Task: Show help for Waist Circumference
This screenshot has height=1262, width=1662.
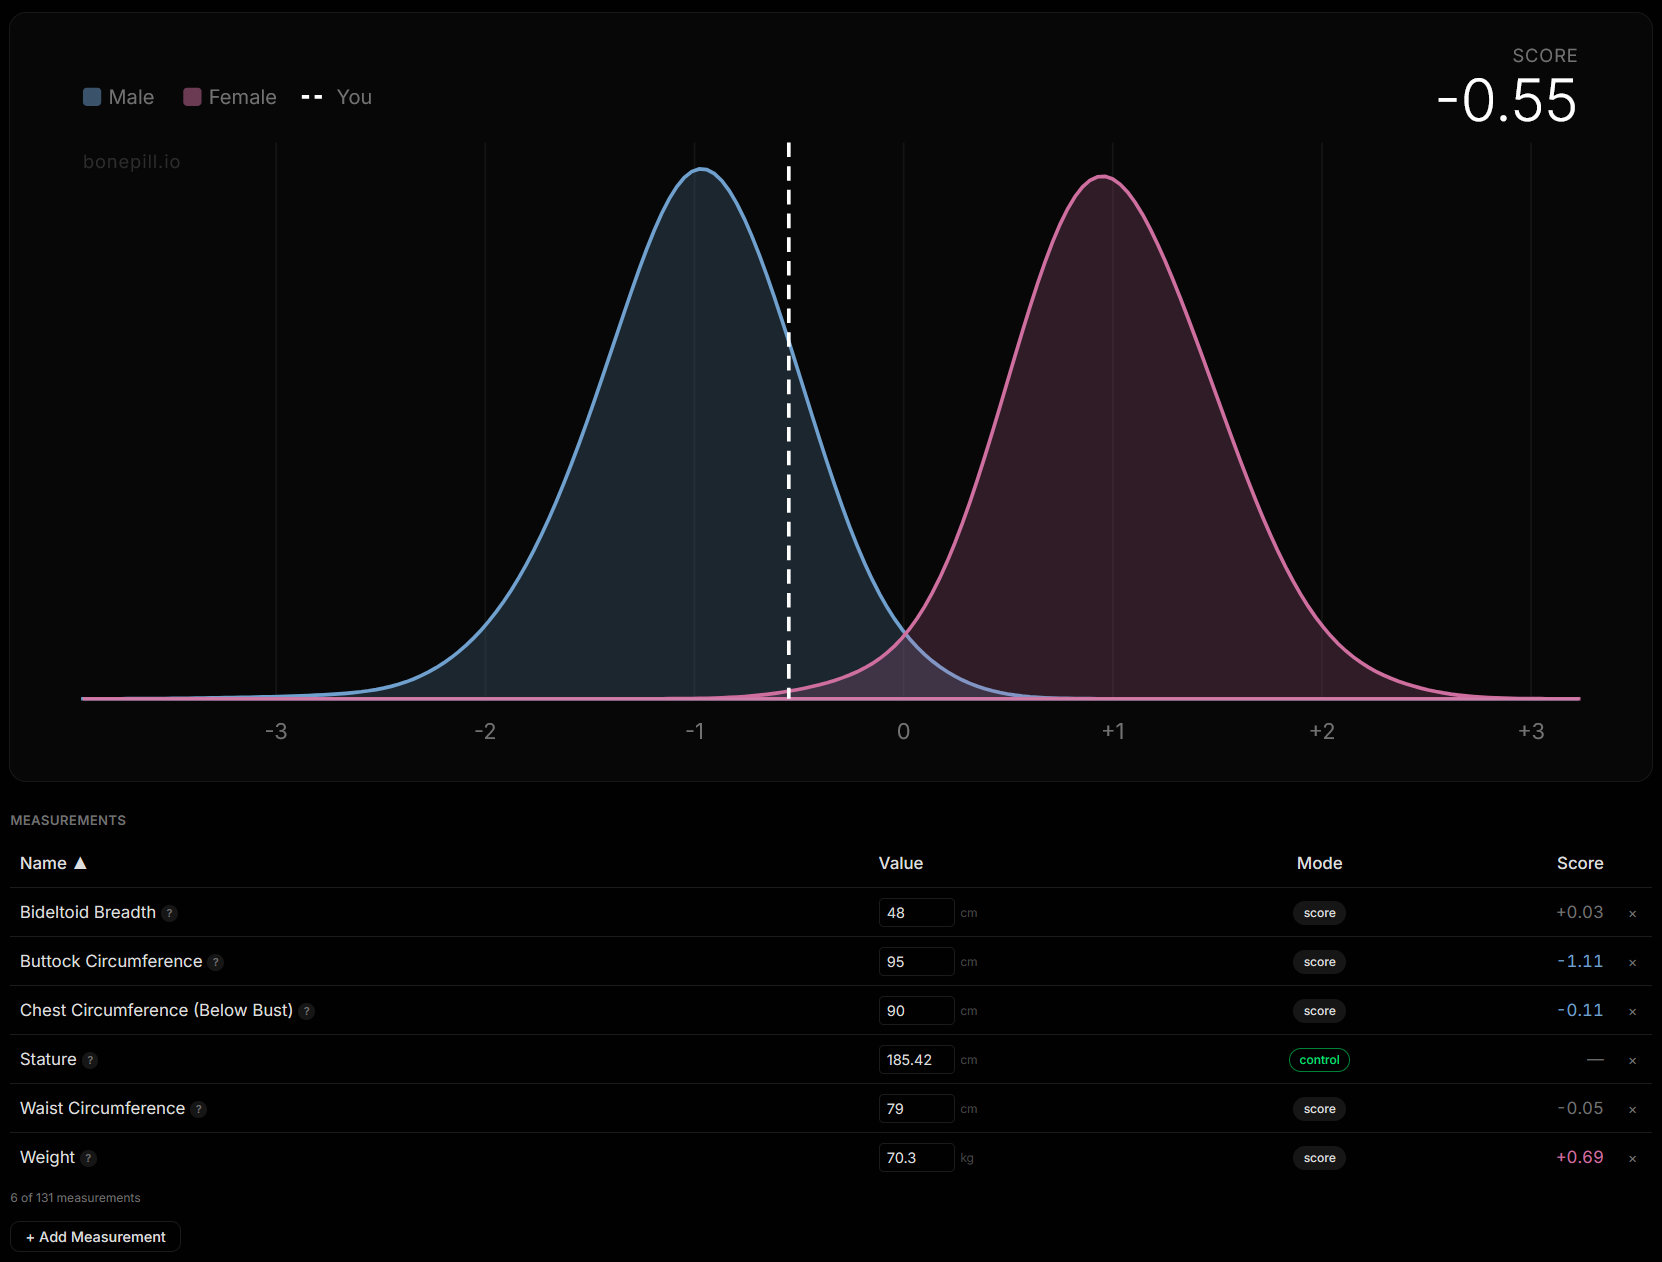Action: (199, 1109)
